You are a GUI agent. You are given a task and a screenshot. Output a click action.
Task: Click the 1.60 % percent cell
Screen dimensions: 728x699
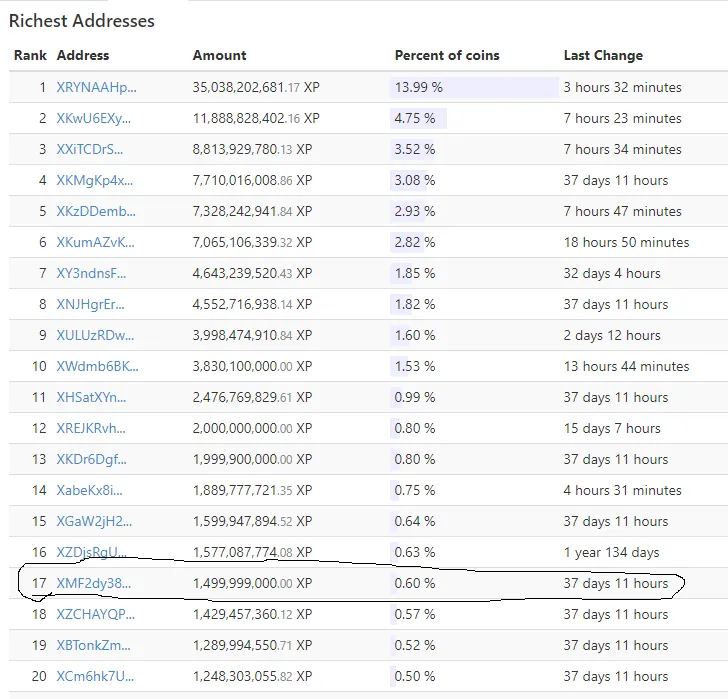tap(415, 335)
